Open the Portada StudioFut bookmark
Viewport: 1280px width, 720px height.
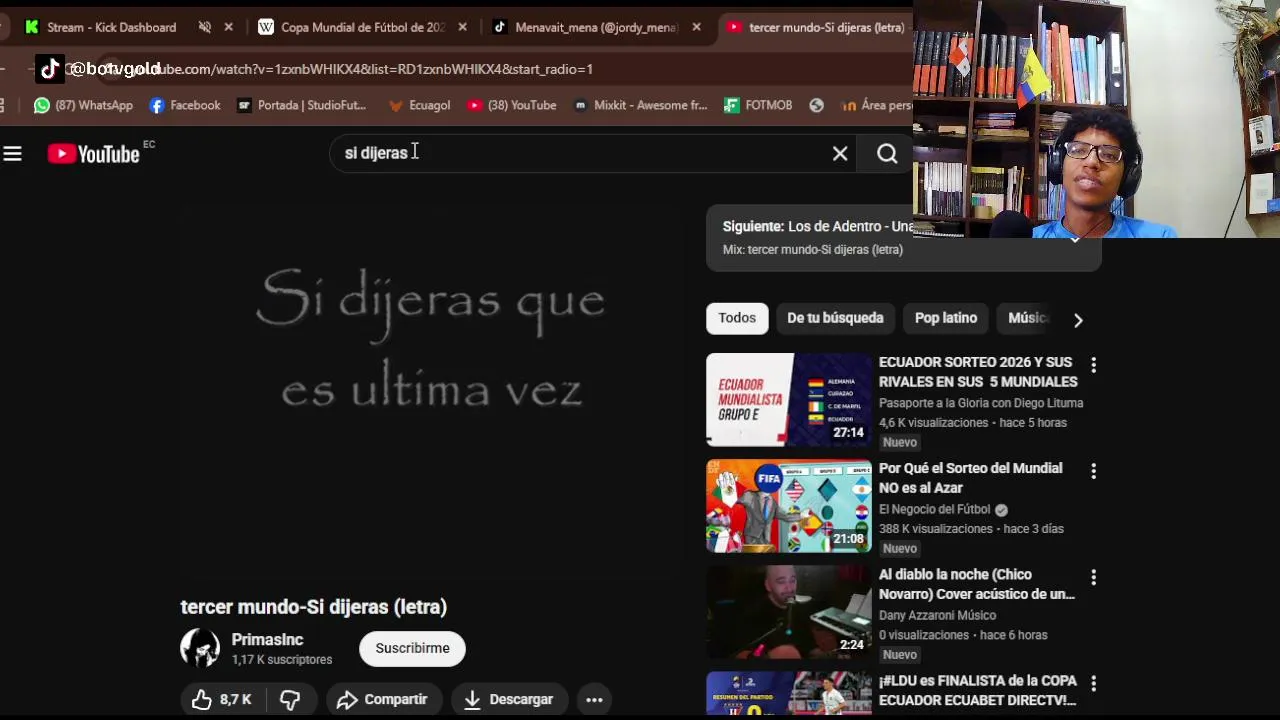[301, 105]
